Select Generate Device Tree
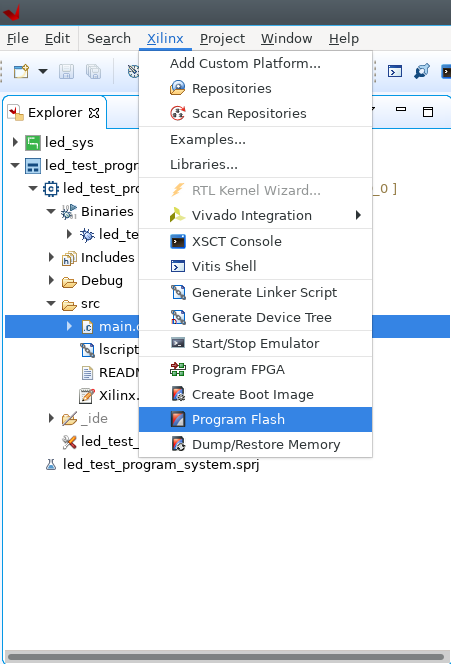The width and height of the screenshot is (451, 664). 255,318
